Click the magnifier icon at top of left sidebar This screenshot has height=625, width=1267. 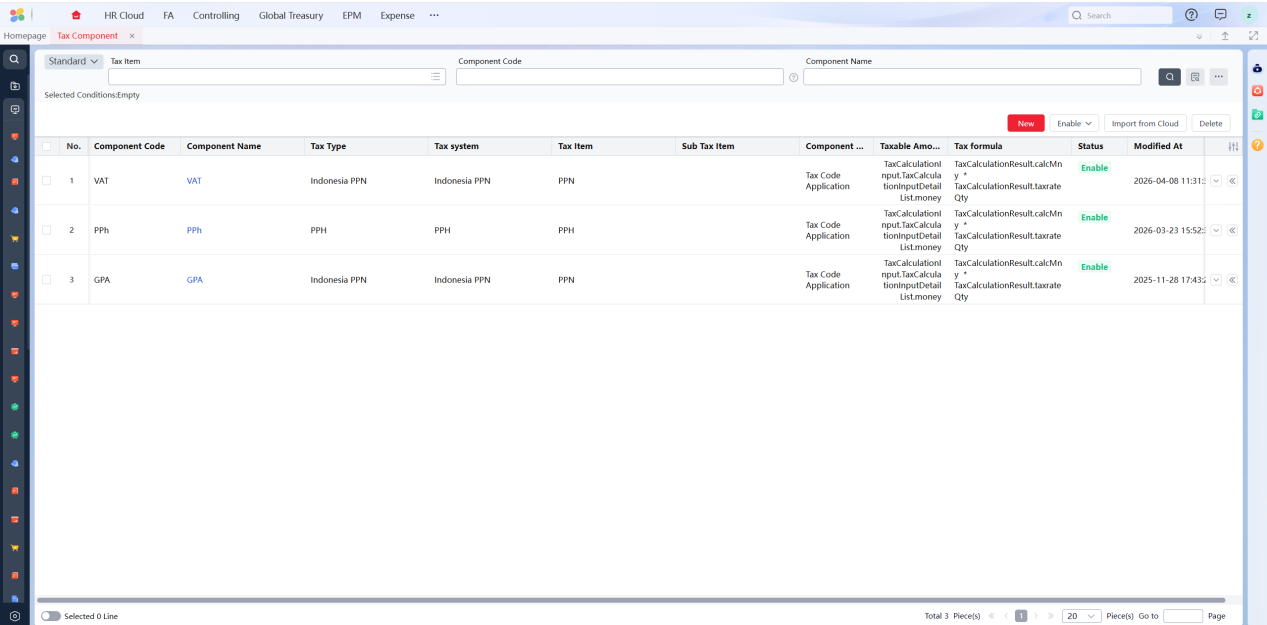click(x=14, y=60)
